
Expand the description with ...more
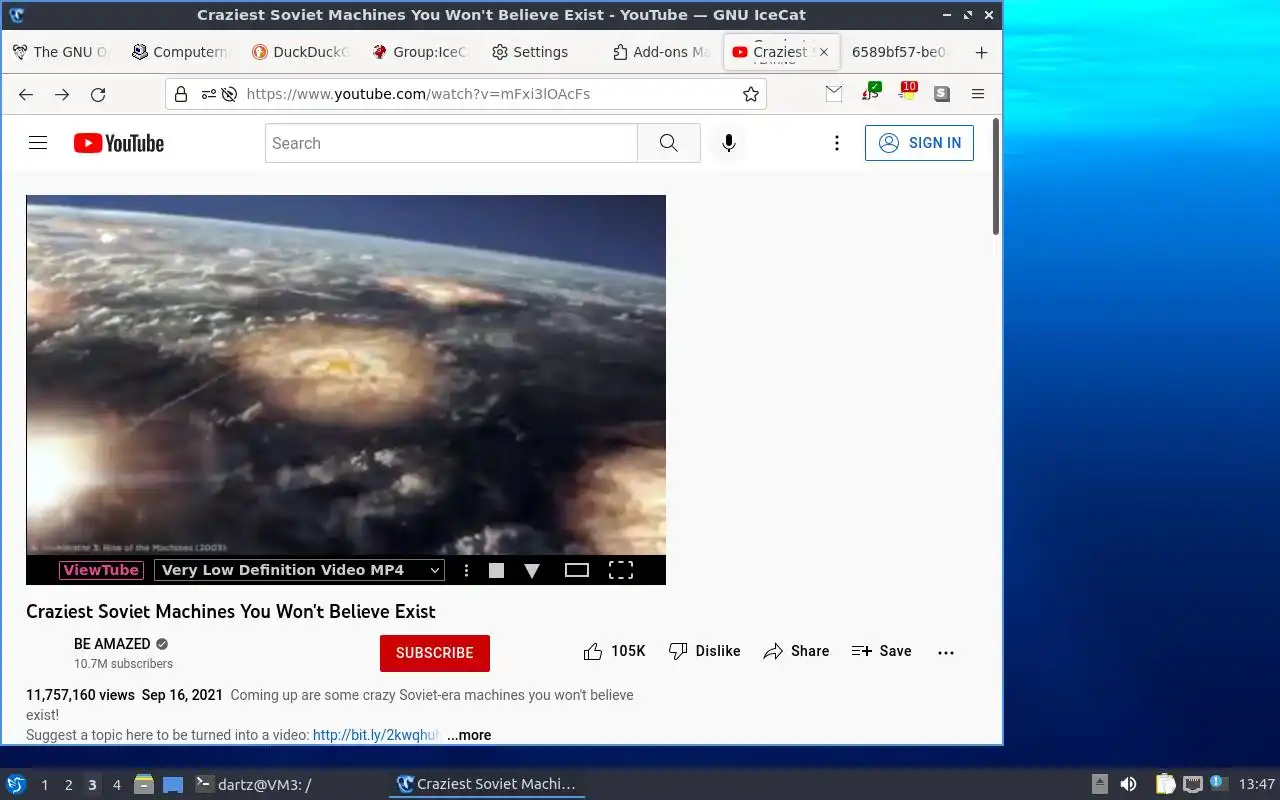tap(469, 735)
